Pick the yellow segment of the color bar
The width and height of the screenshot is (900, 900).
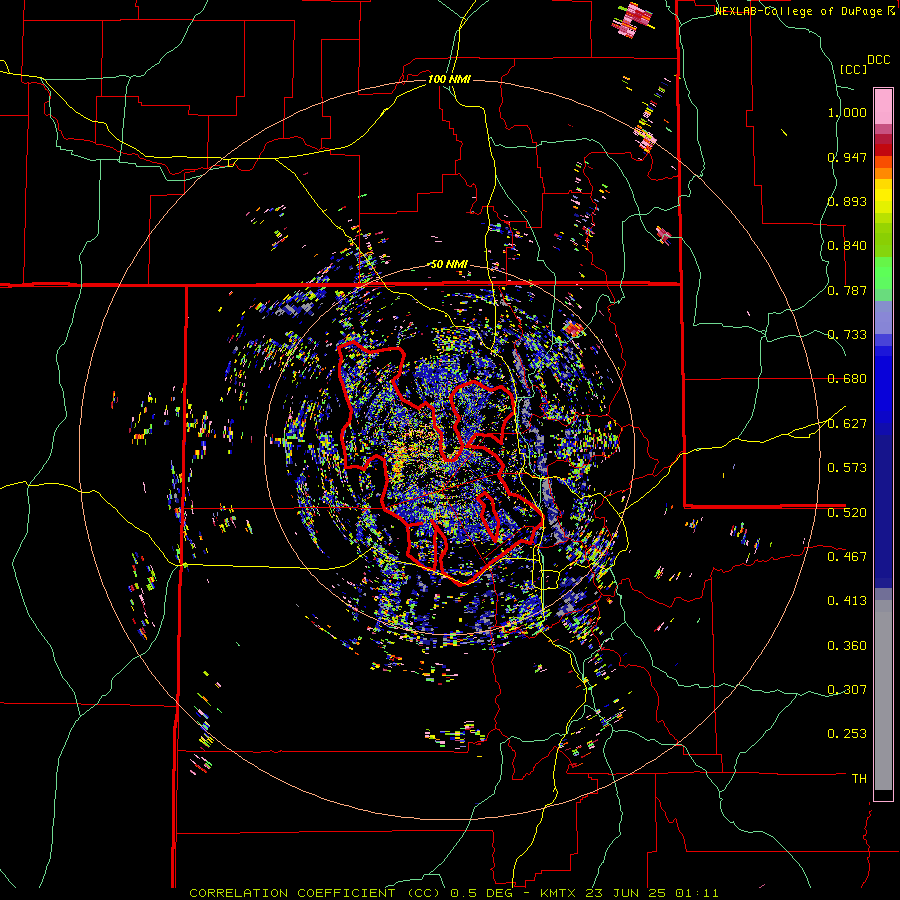pyautogui.click(x=883, y=197)
